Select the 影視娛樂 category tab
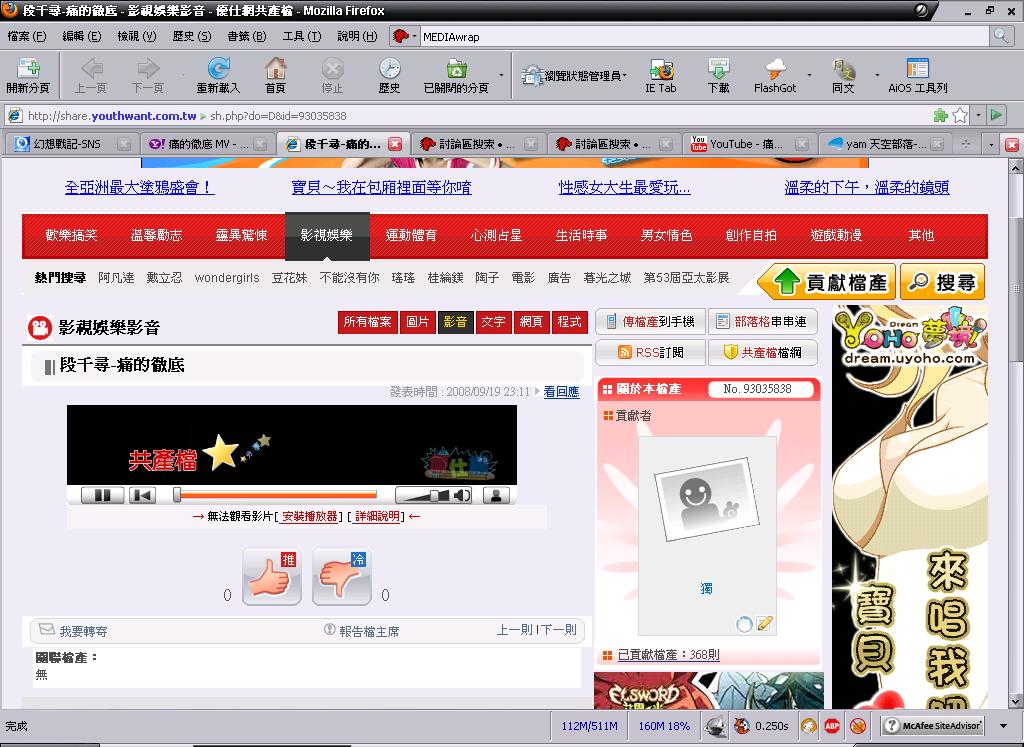 click(327, 235)
